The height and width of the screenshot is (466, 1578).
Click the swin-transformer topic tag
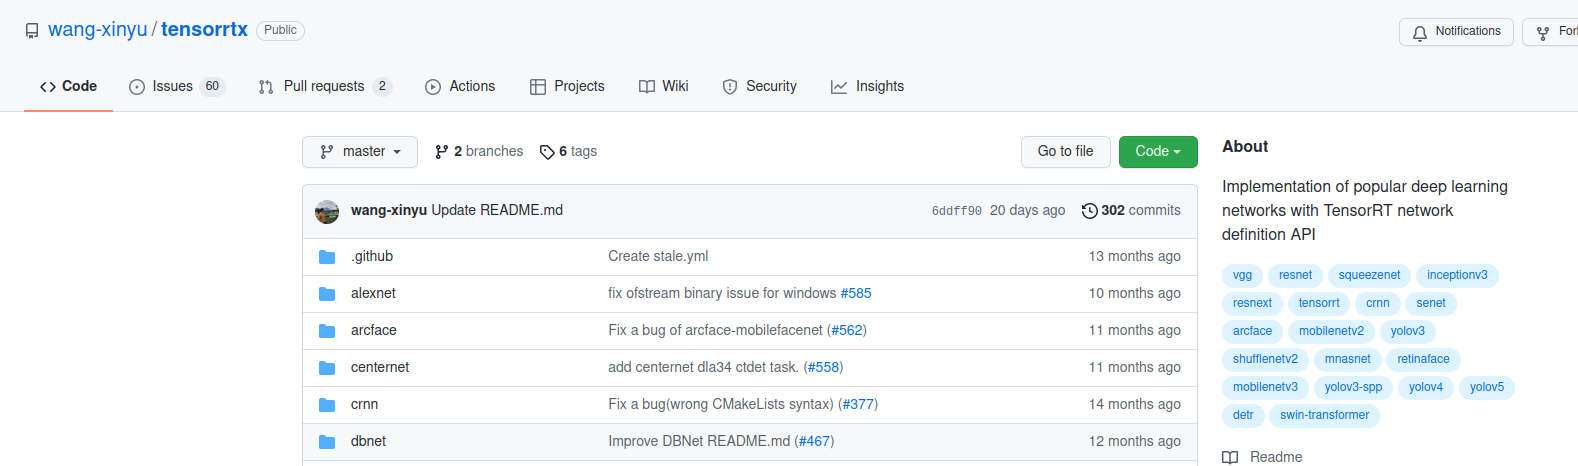pyautogui.click(x=1324, y=415)
